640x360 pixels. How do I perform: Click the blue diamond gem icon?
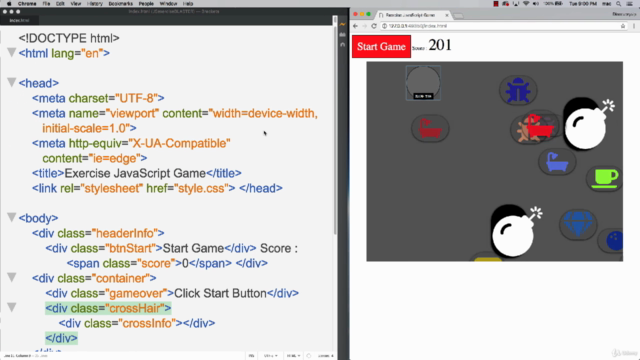(578, 223)
